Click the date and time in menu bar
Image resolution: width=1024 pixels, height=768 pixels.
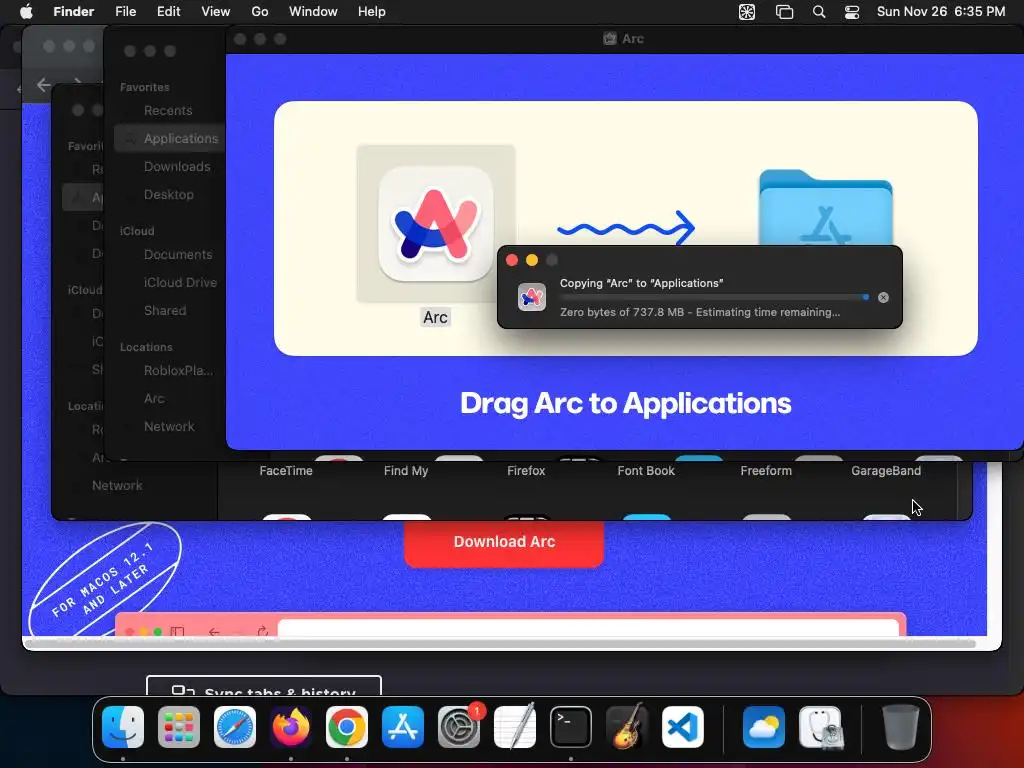point(941,12)
